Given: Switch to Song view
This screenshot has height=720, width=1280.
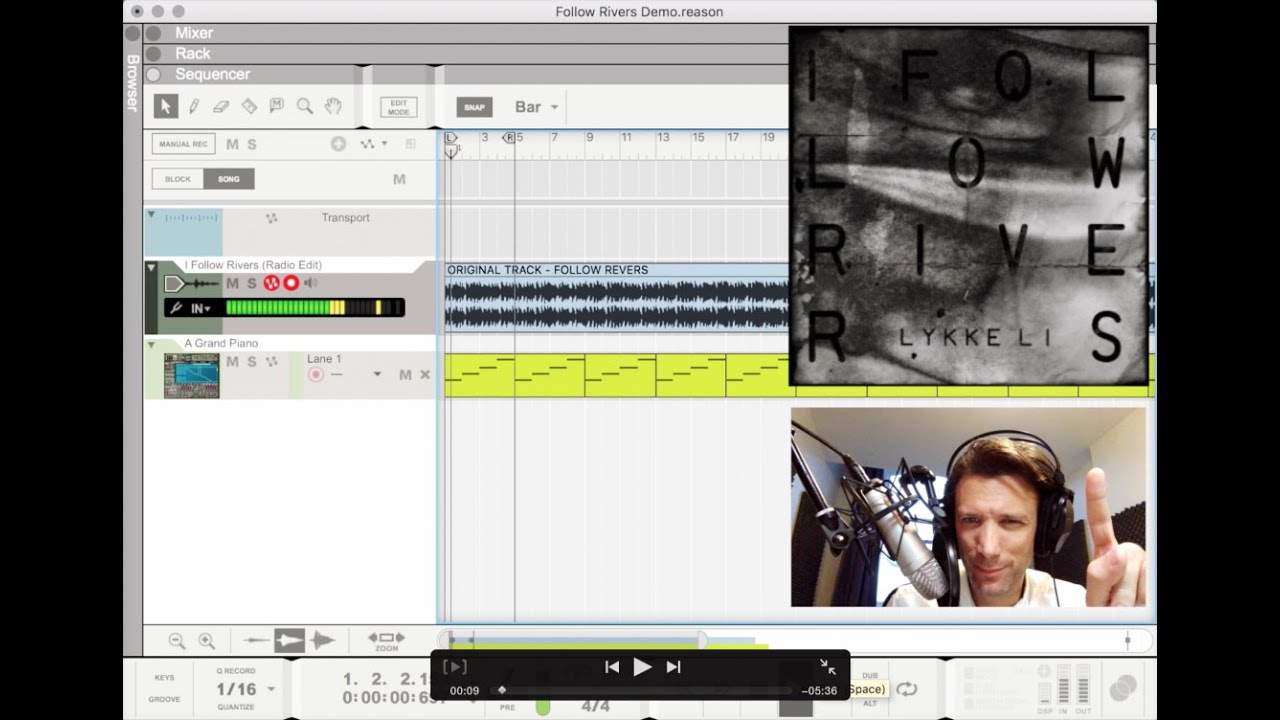Looking at the screenshot, I should (229, 179).
